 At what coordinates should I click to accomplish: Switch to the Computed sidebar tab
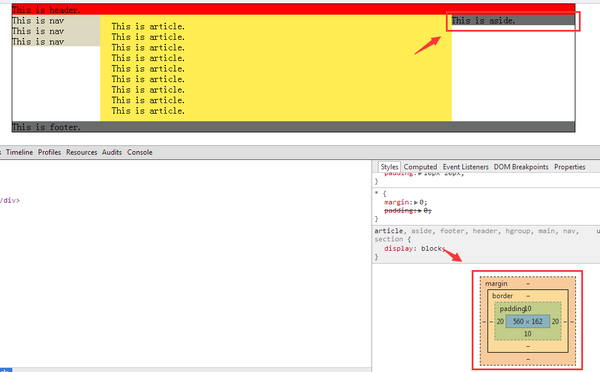(420, 167)
